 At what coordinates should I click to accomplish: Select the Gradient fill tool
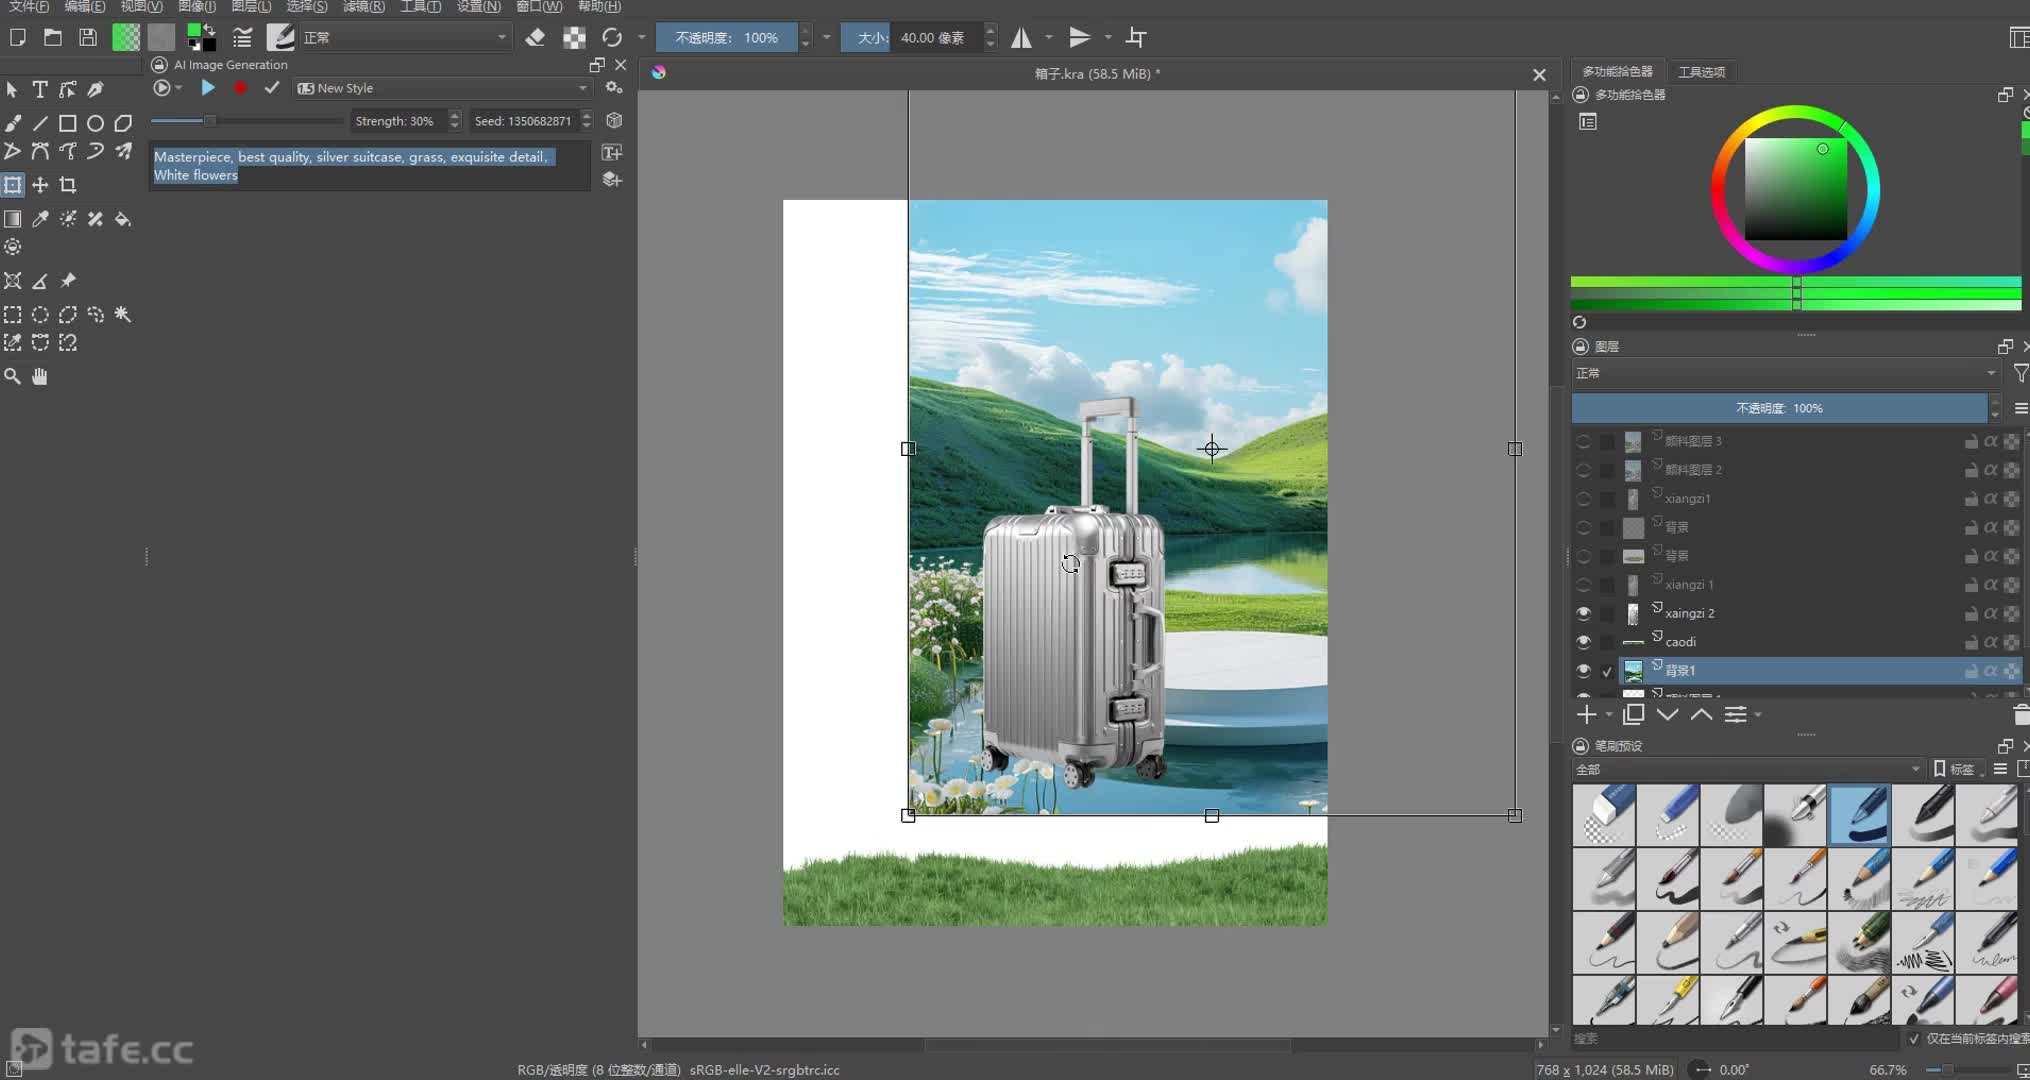(13, 219)
